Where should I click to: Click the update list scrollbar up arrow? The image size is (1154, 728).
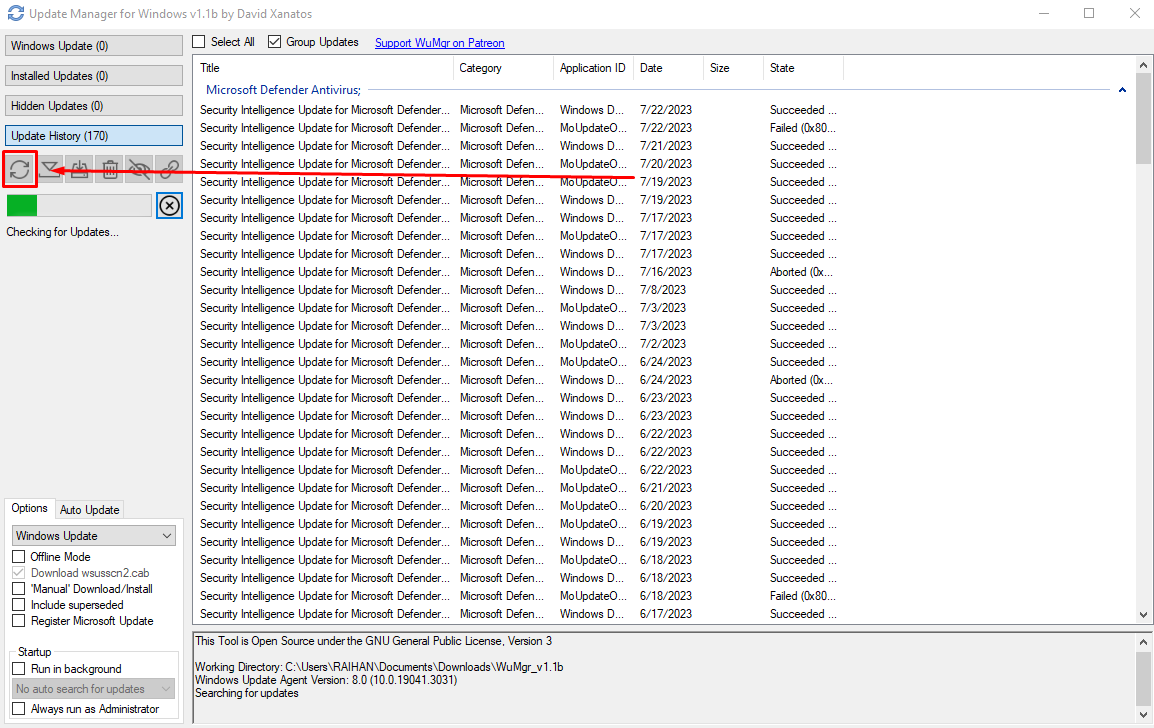(x=1143, y=65)
